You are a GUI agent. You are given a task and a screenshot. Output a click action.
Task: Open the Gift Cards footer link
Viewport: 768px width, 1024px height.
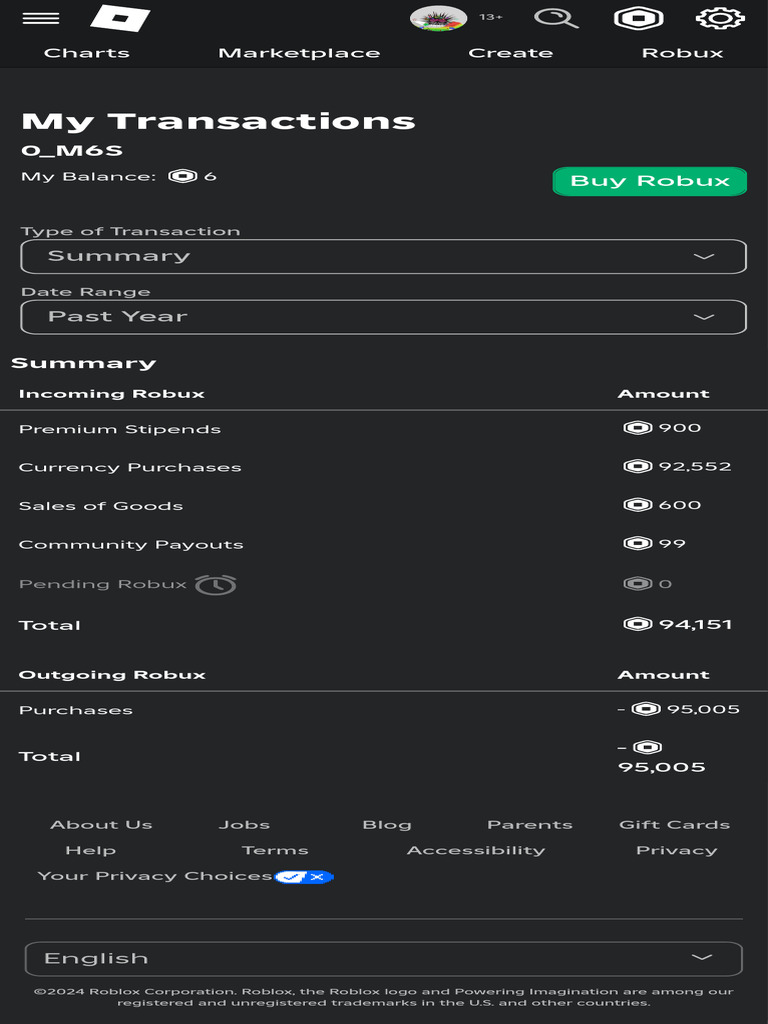pyautogui.click(x=674, y=825)
